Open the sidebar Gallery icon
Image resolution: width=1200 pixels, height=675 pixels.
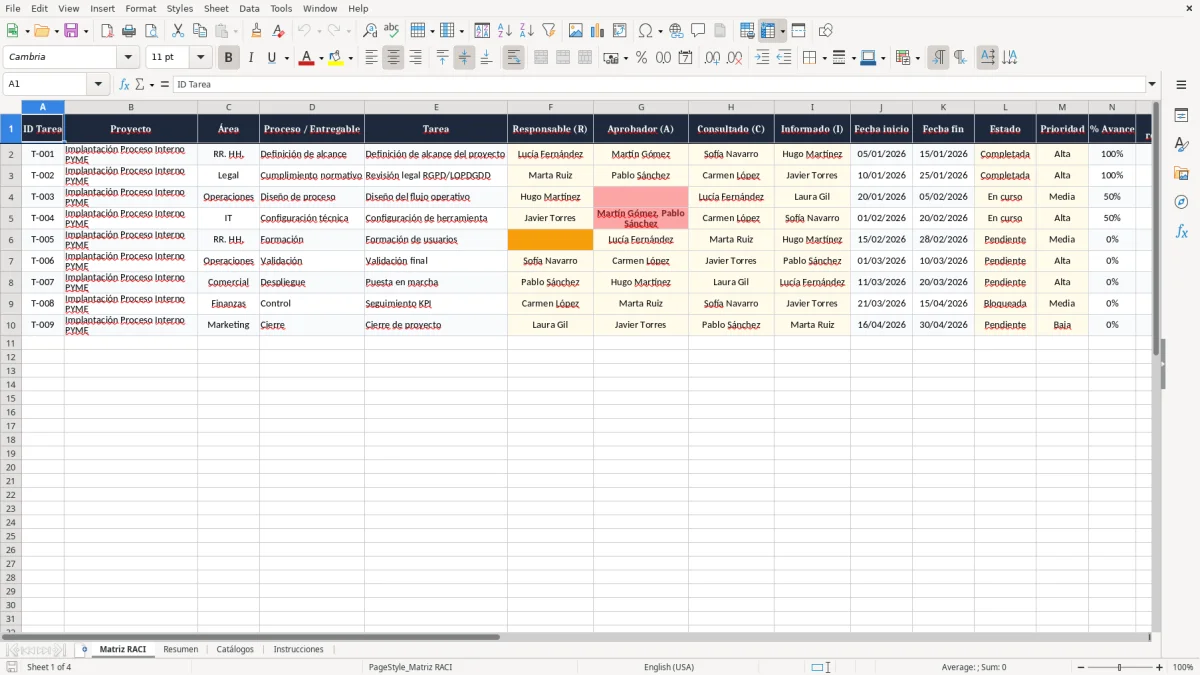click(1181, 174)
